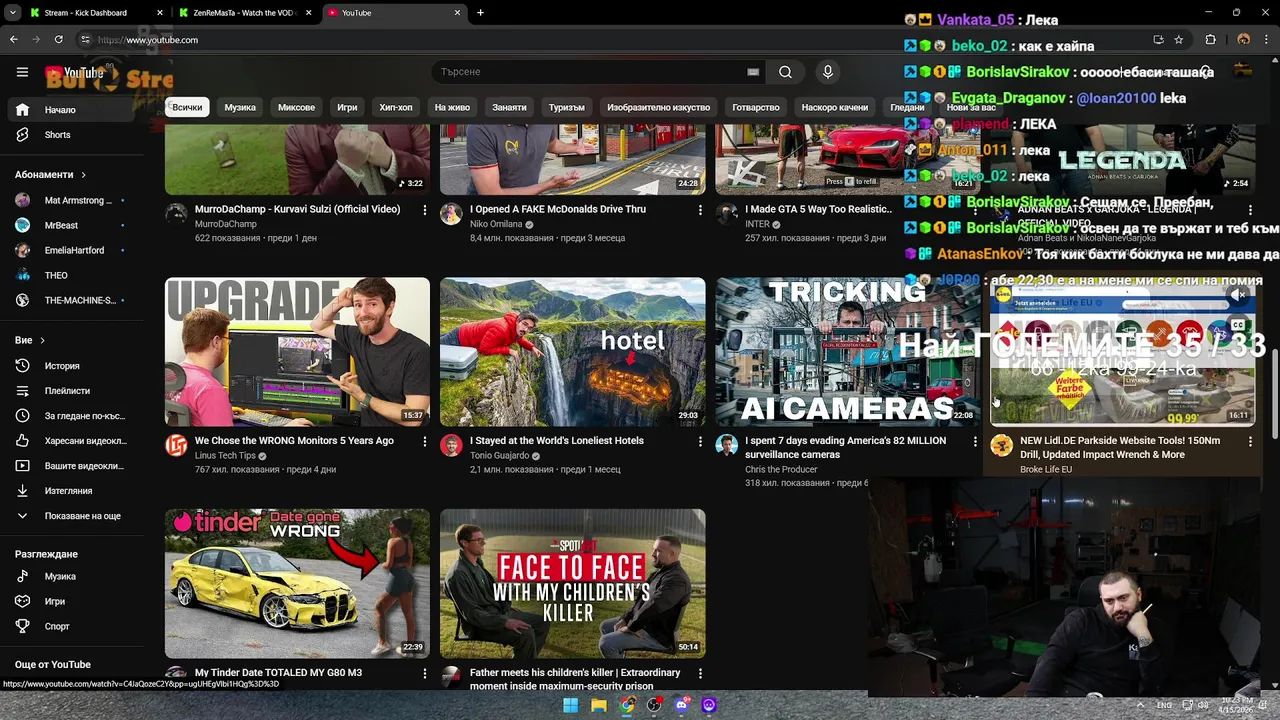The width and height of the screenshot is (1280, 720).
Task: Select the Всички filter chip
Action: click(187, 107)
